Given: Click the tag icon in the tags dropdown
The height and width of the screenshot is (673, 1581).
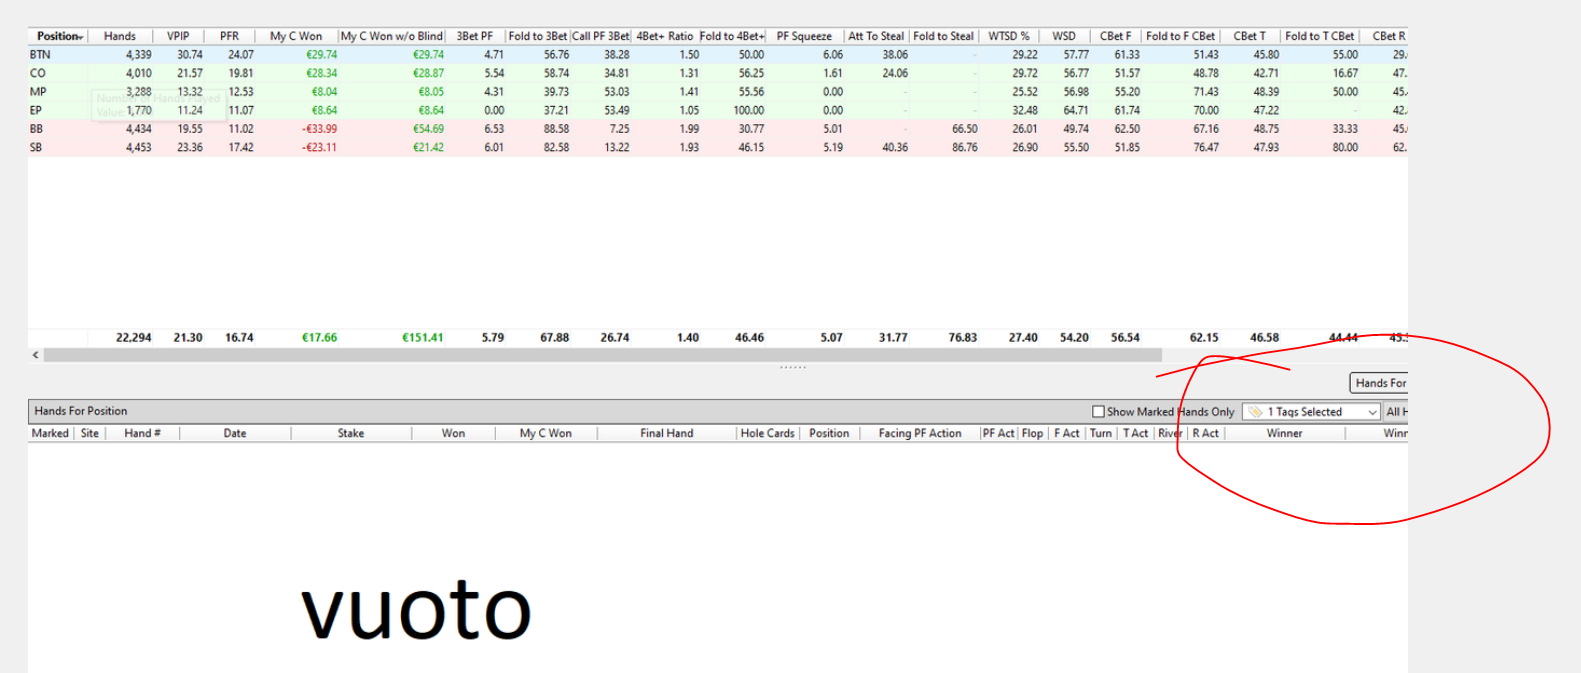Looking at the screenshot, I should coord(1255,412).
